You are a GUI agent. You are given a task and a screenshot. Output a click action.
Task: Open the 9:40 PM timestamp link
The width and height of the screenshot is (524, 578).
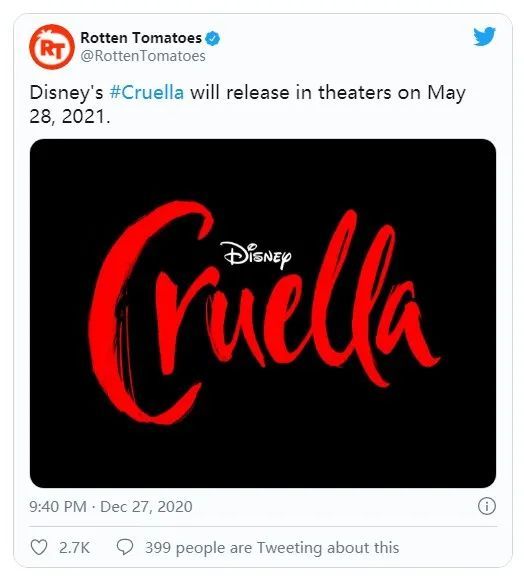[58, 506]
